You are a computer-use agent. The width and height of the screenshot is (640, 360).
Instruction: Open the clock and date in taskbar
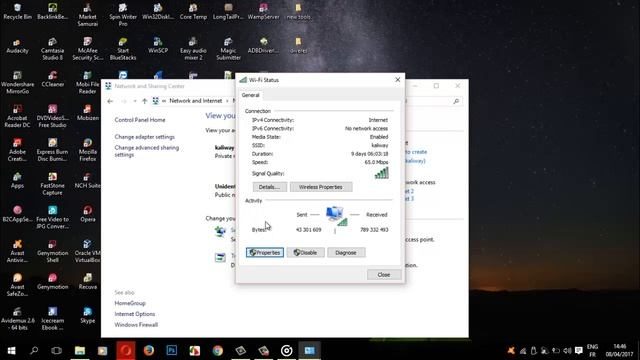[620, 350]
